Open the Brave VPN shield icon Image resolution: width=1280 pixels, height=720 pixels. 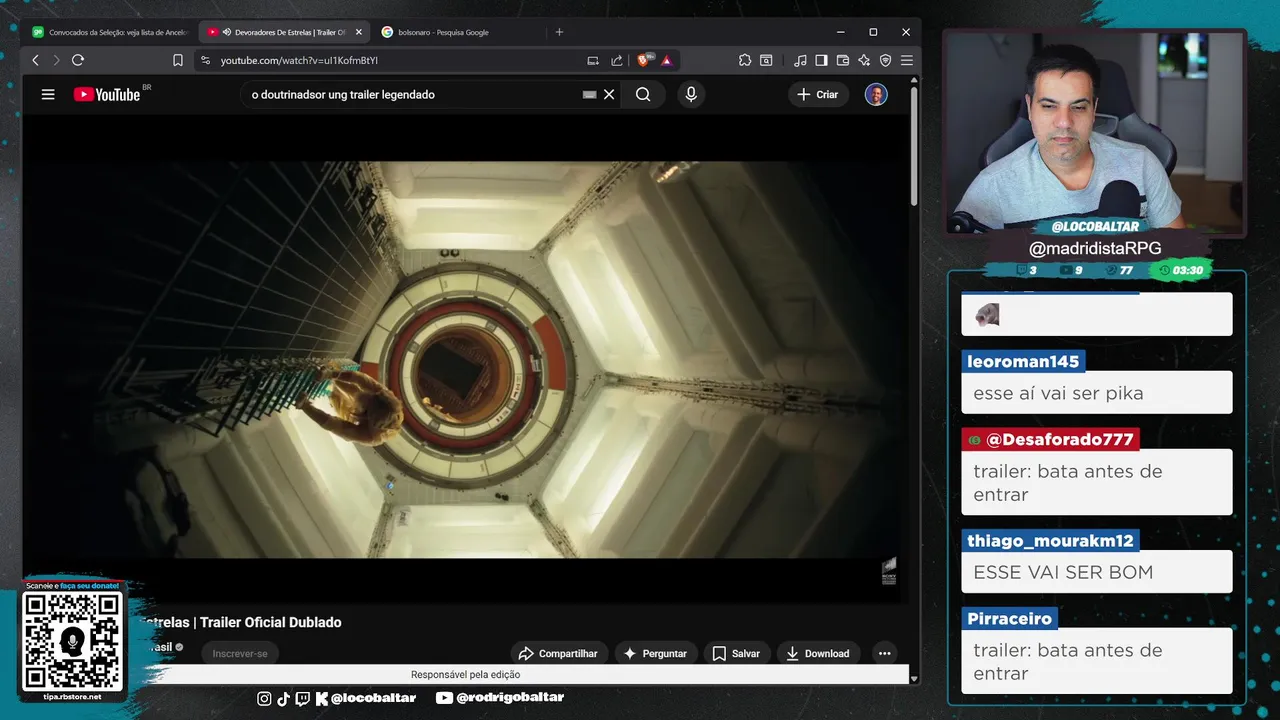tap(885, 60)
